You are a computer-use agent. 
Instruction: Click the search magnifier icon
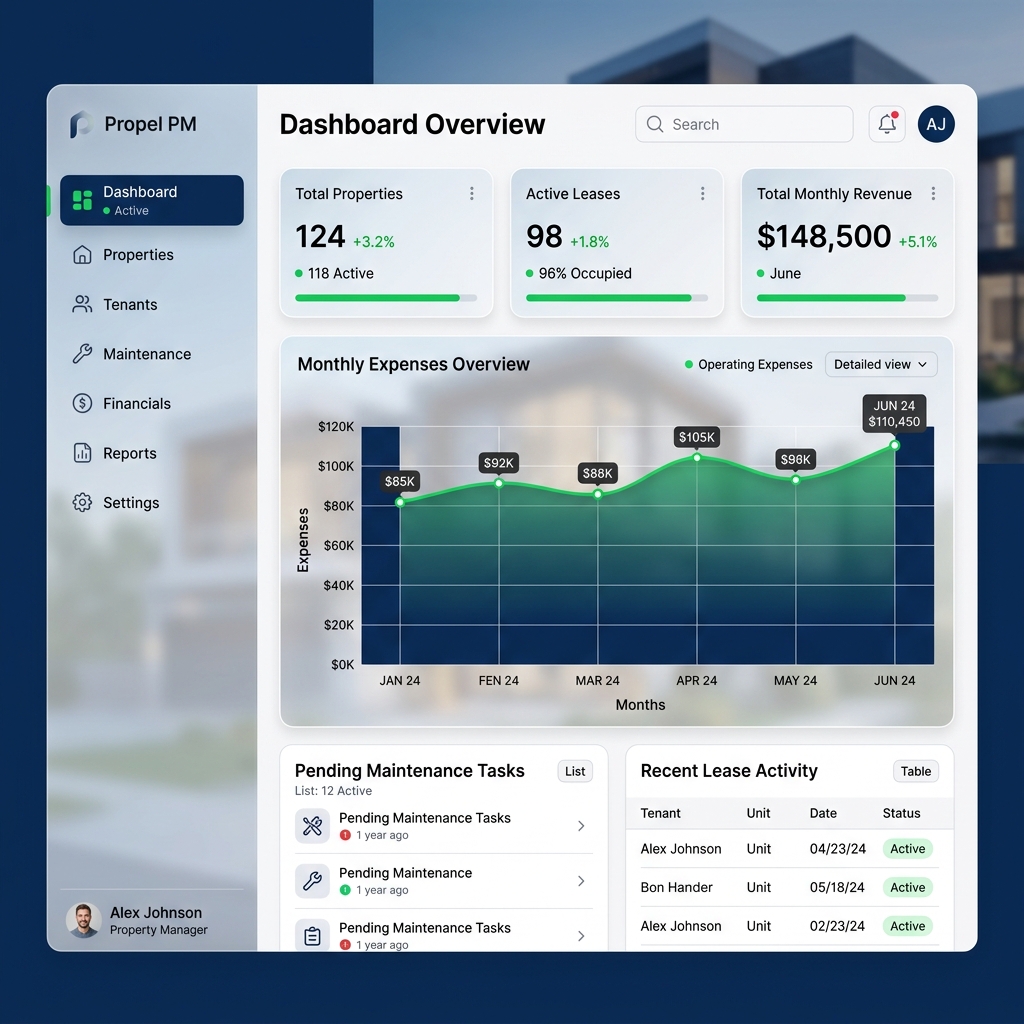654,124
